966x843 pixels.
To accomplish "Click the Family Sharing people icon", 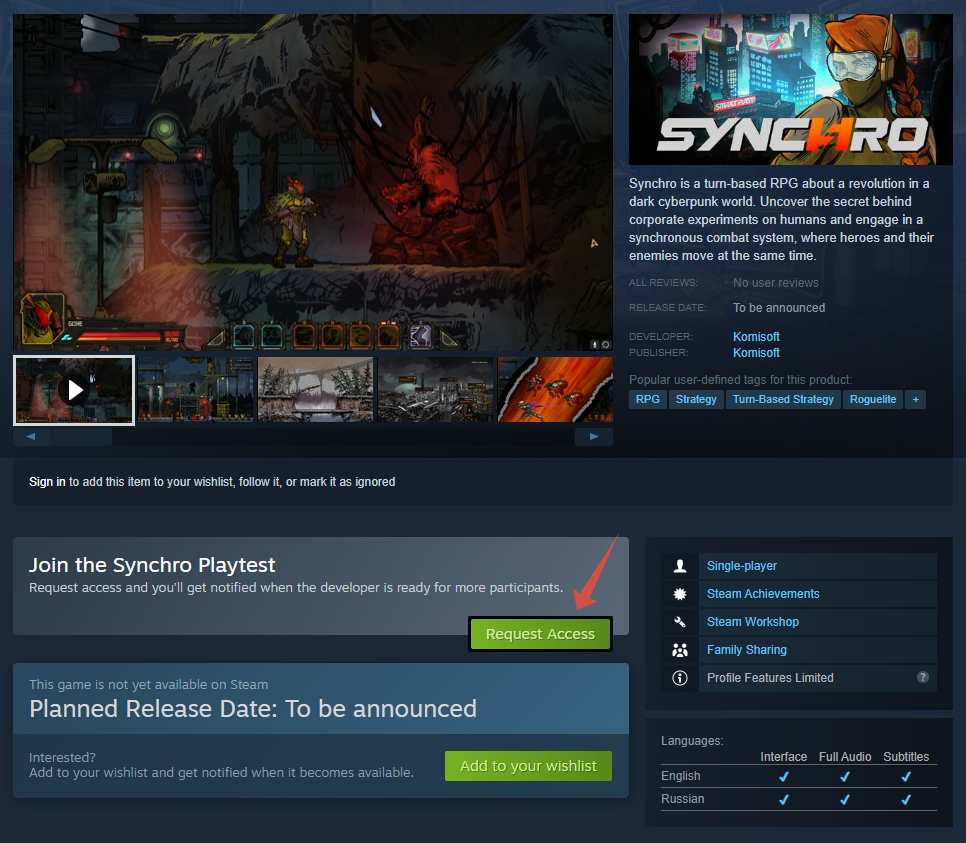I will pos(680,650).
